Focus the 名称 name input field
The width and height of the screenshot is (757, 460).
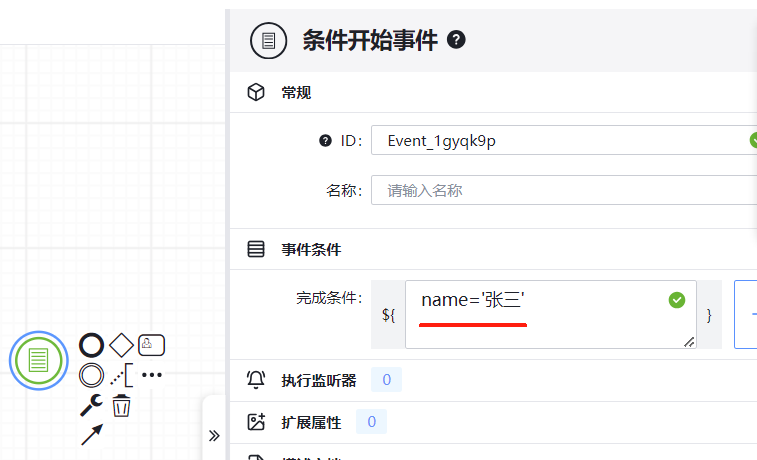(x=564, y=190)
